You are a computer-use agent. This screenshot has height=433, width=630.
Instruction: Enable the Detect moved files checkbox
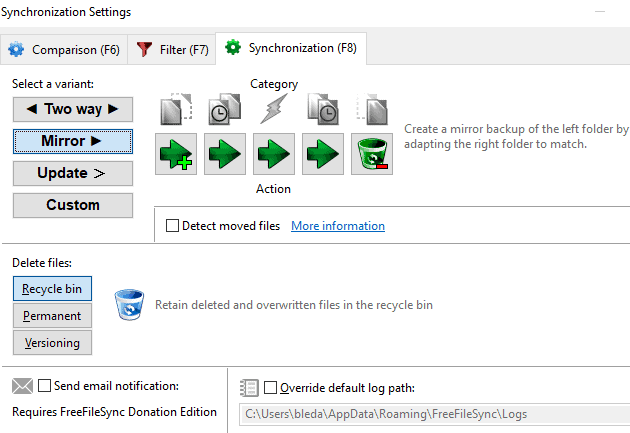point(173,226)
